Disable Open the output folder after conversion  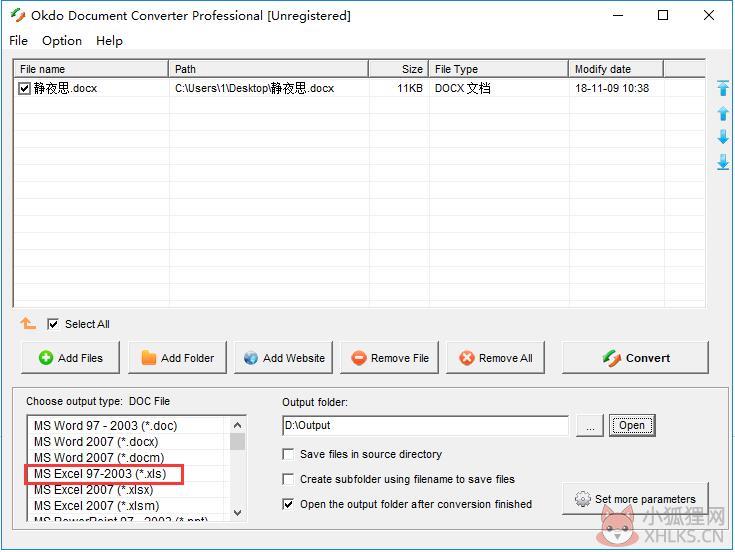coord(288,504)
